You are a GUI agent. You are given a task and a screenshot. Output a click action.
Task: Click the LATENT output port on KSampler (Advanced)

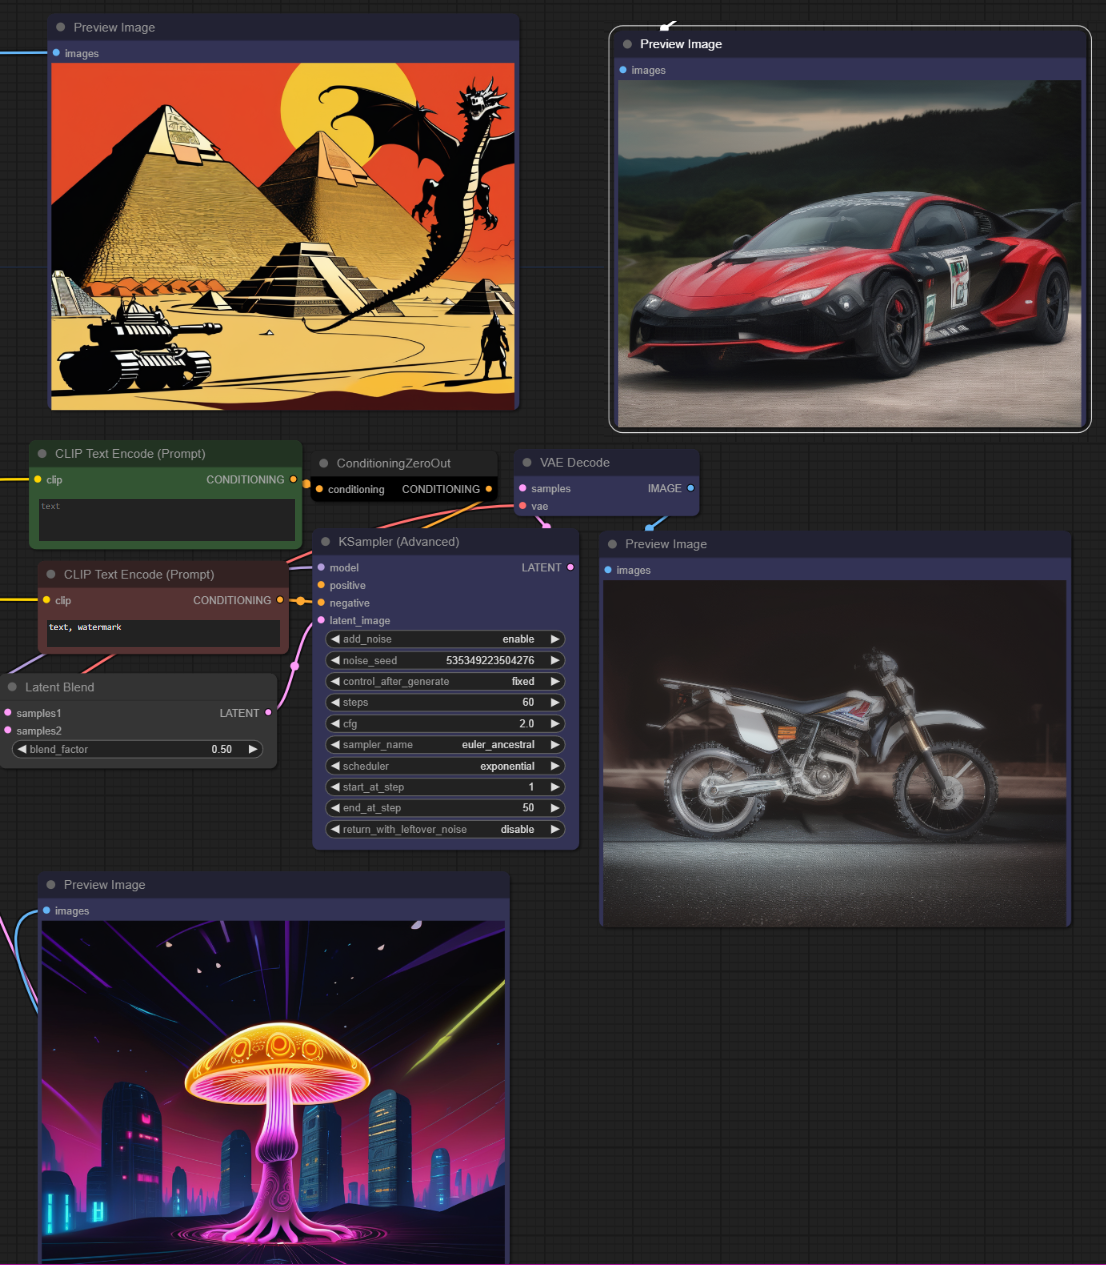point(570,568)
